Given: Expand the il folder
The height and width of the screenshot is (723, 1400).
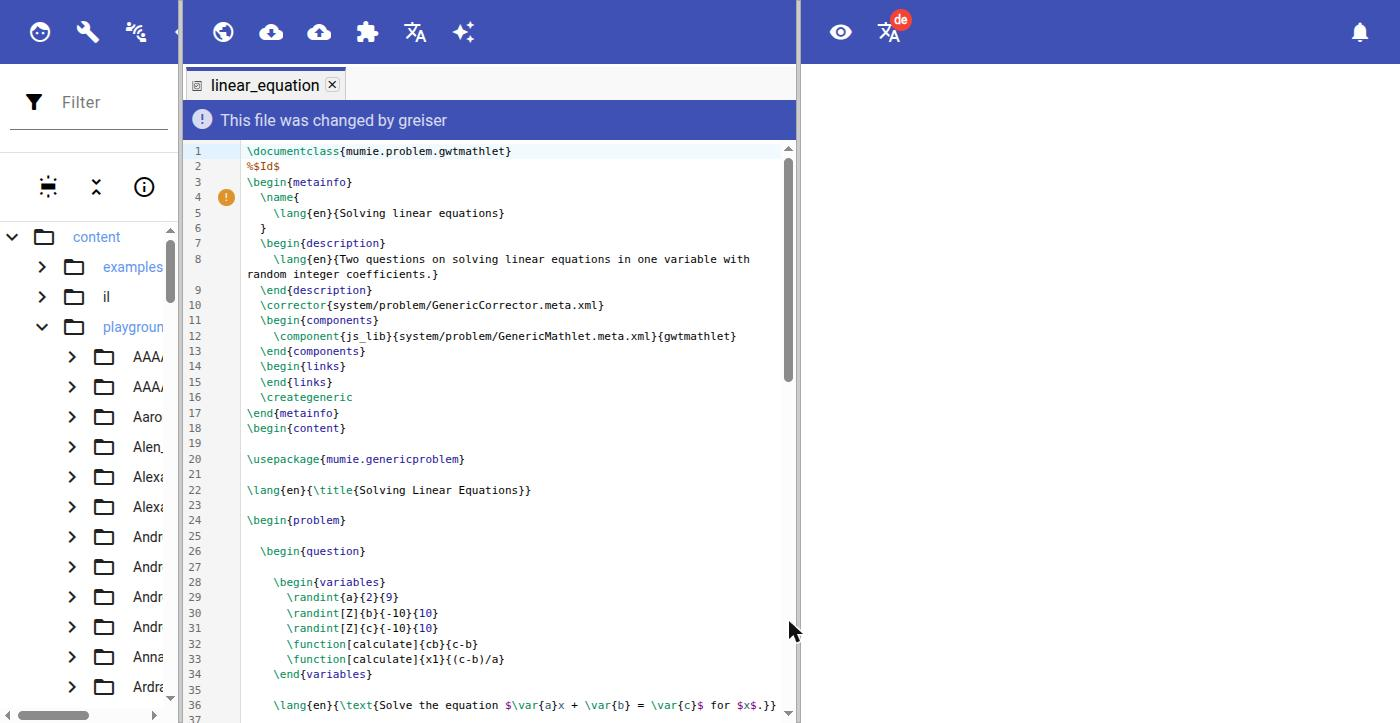Looking at the screenshot, I should click(42, 297).
